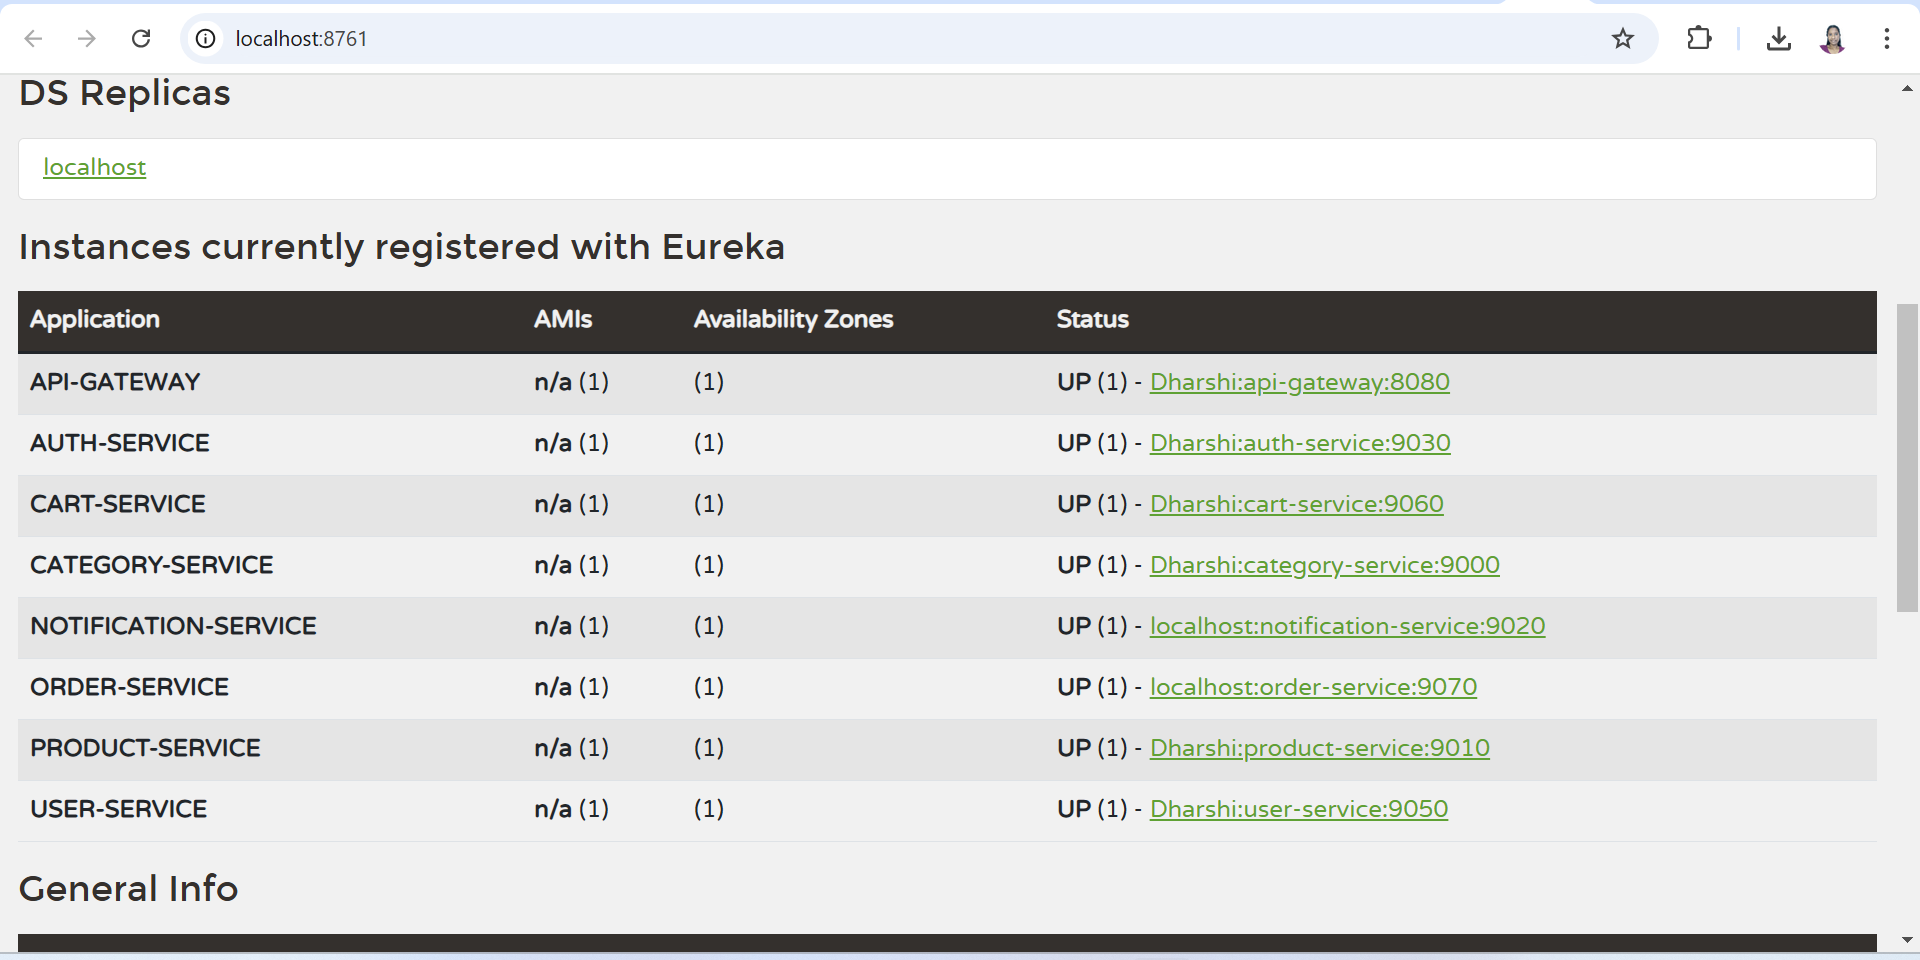Click the DS Replicas heading

[125, 93]
